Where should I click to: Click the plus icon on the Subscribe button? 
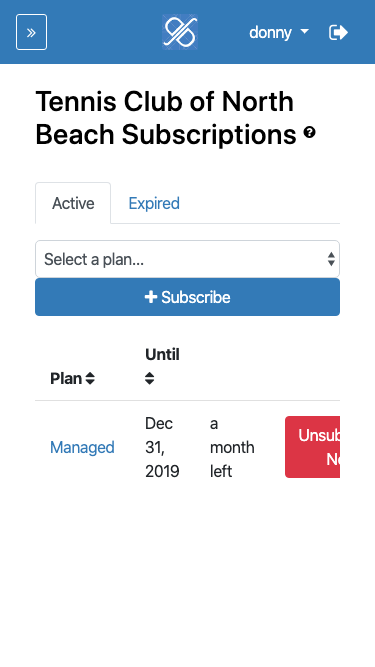(x=151, y=297)
